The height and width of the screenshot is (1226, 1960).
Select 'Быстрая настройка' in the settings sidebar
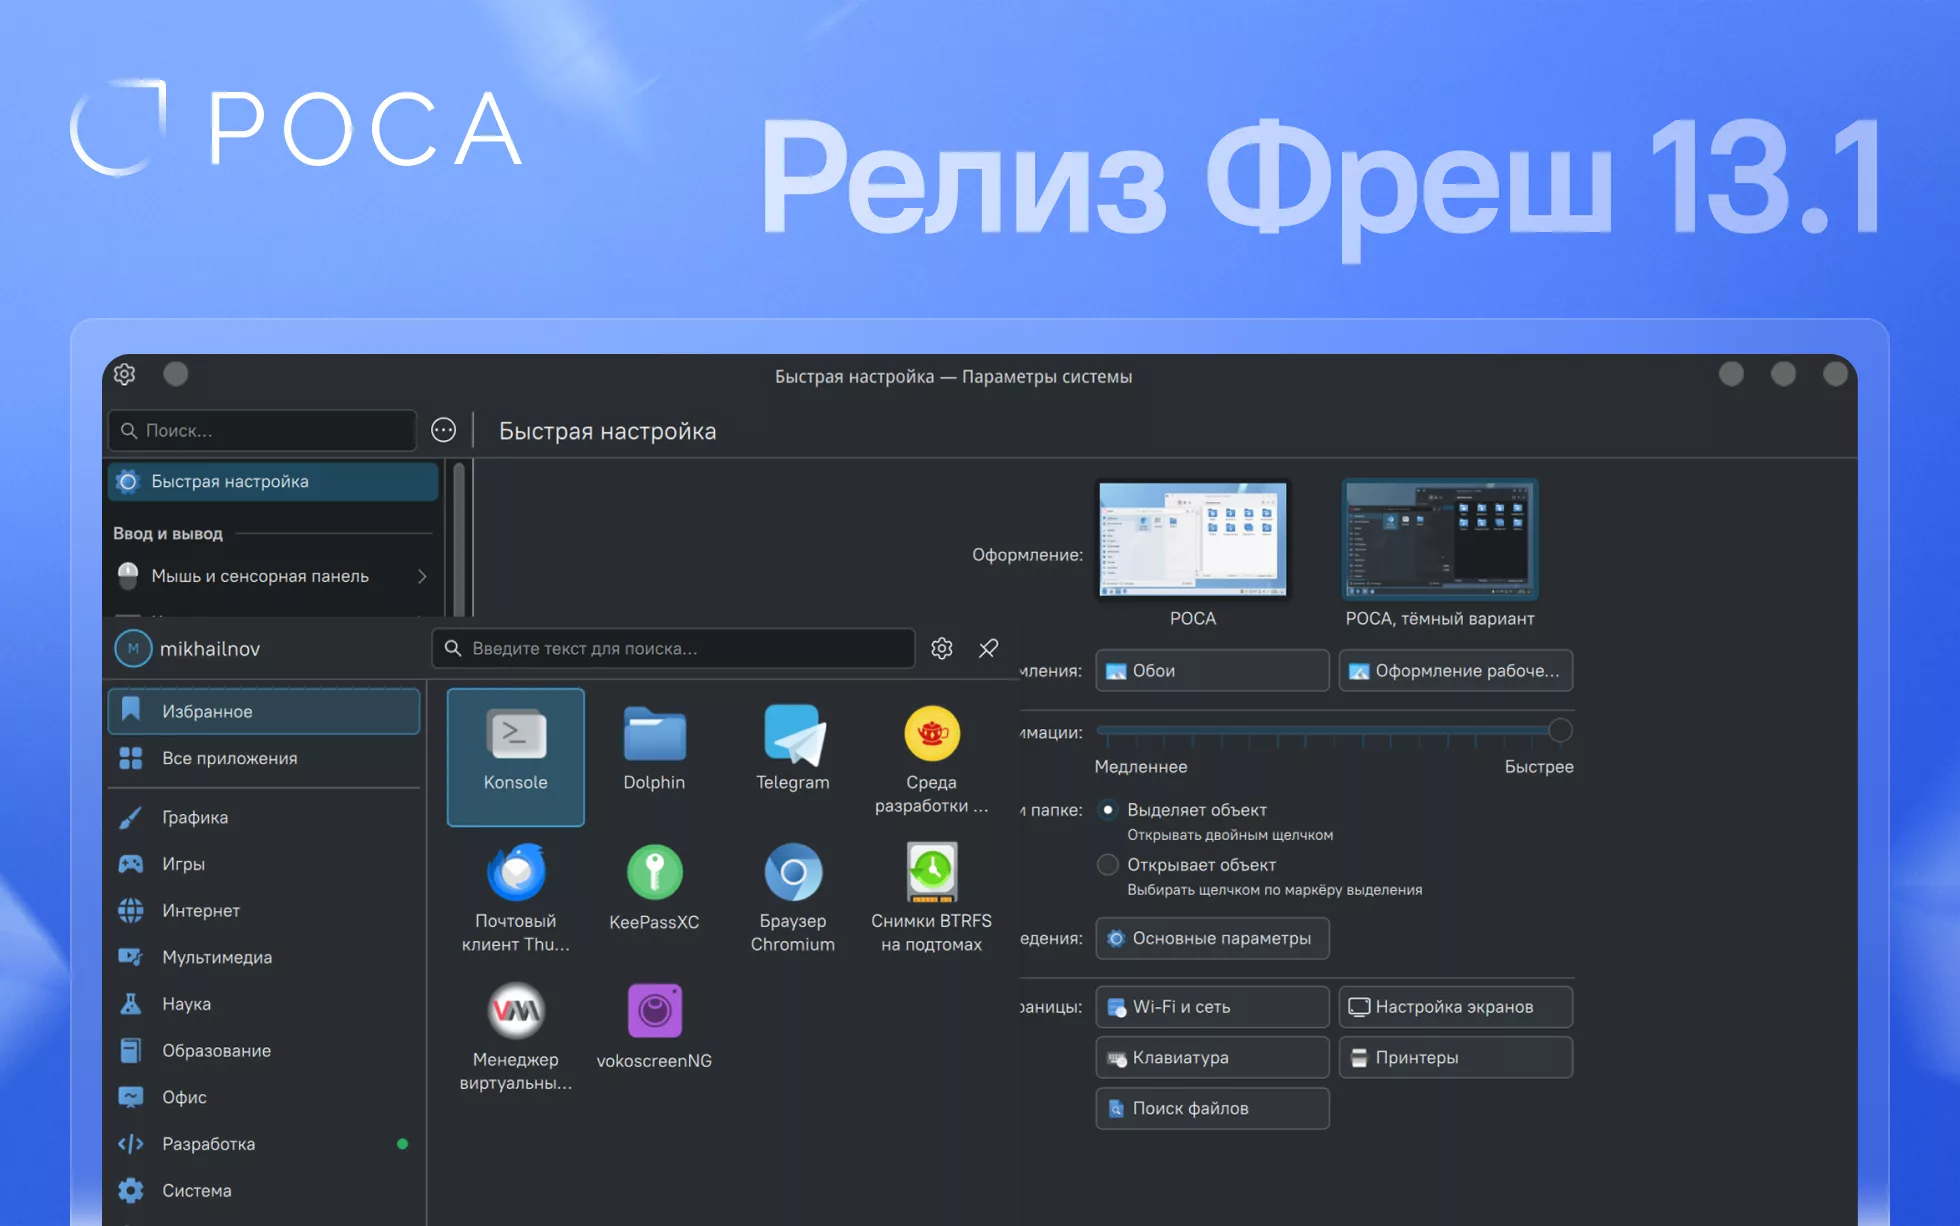(x=229, y=481)
